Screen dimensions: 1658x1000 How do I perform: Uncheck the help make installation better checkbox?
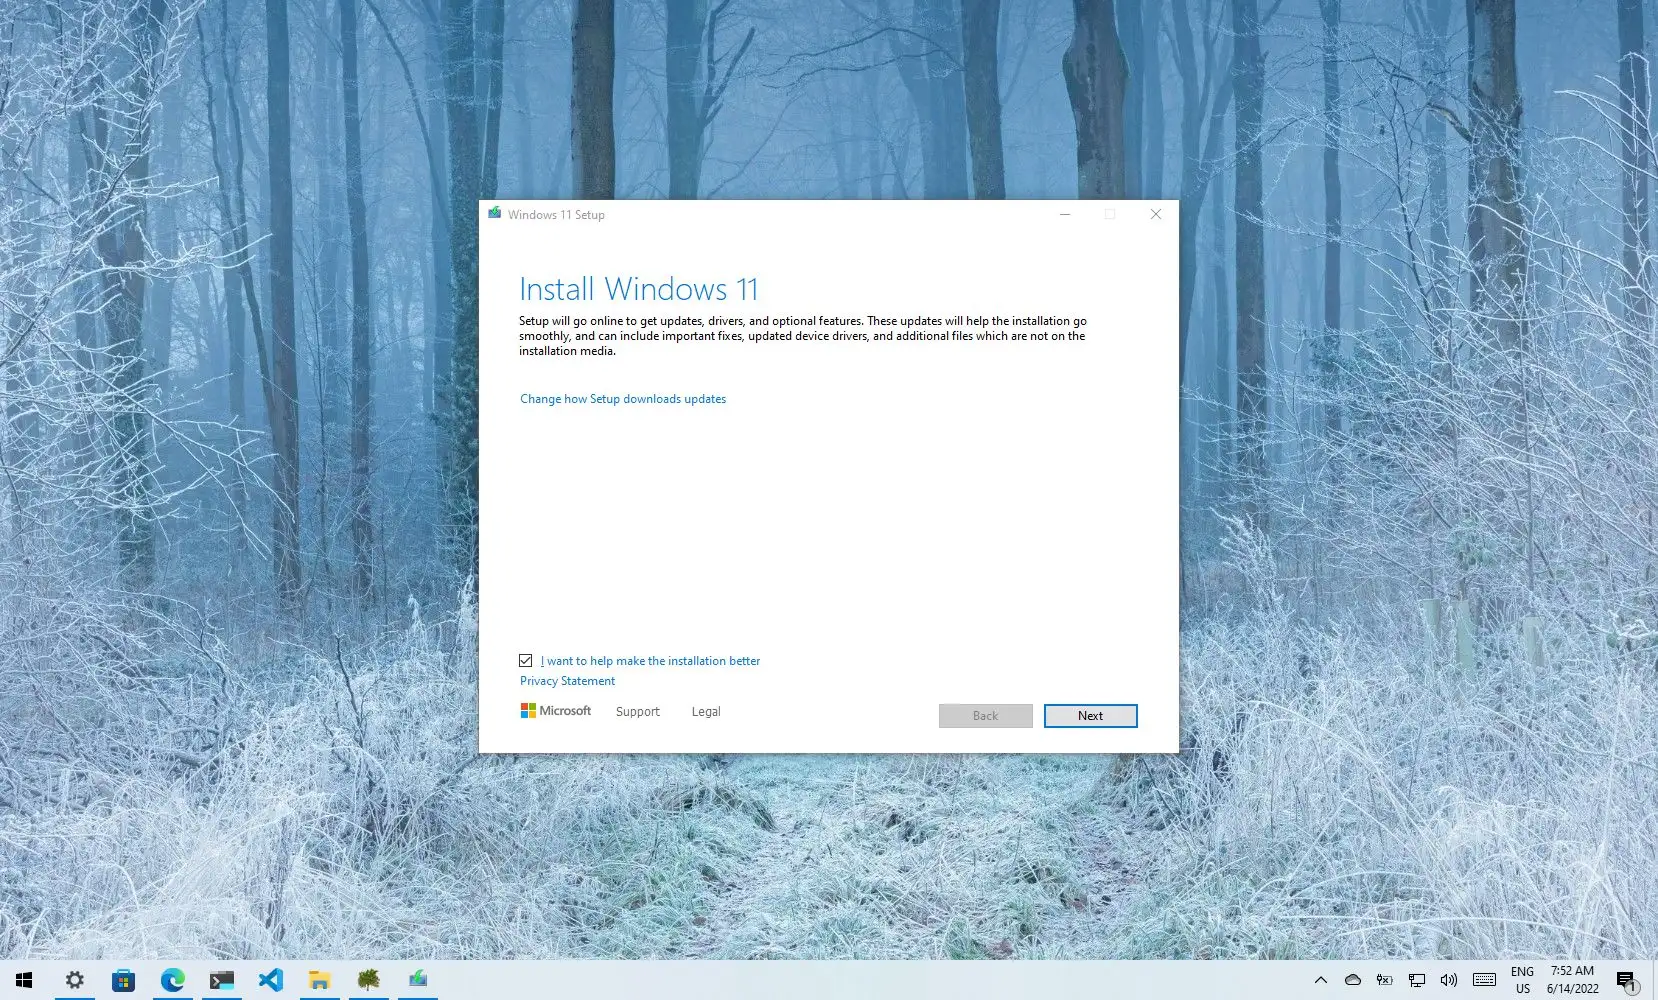pyautogui.click(x=526, y=661)
